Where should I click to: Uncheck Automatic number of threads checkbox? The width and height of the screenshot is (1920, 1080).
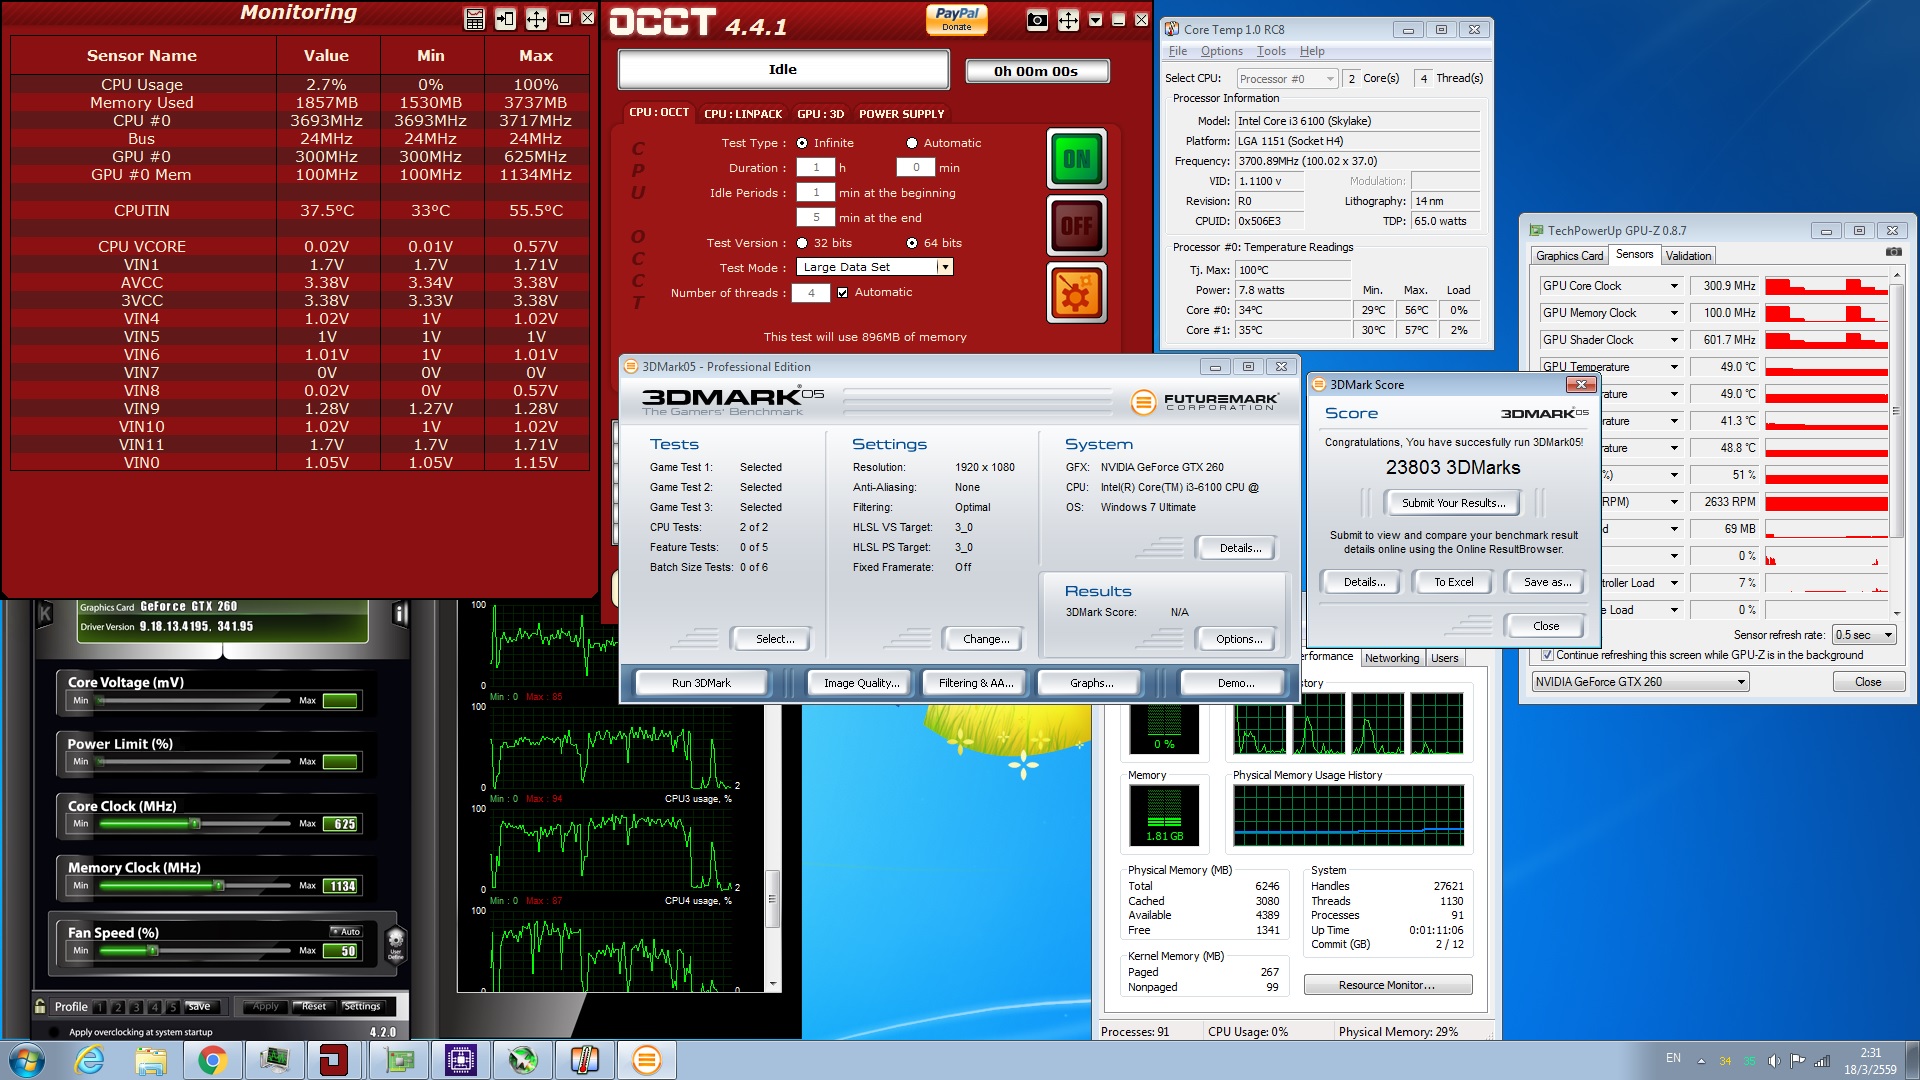click(x=843, y=293)
